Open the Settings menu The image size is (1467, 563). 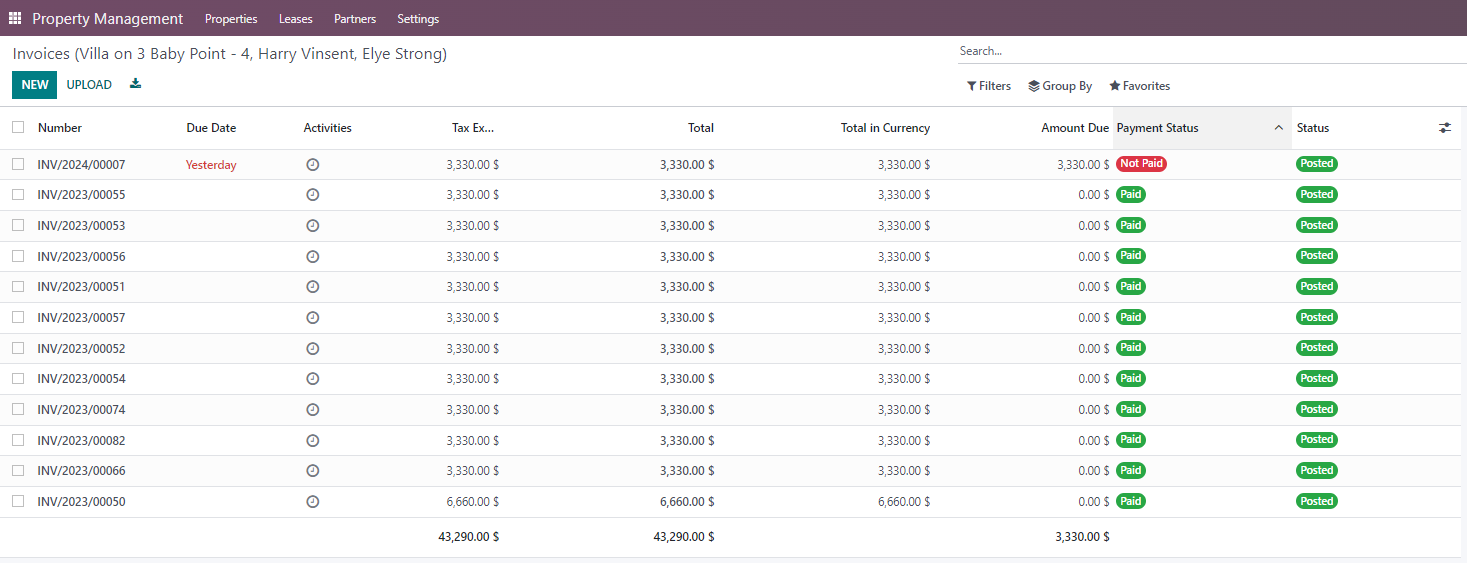pos(417,19)
